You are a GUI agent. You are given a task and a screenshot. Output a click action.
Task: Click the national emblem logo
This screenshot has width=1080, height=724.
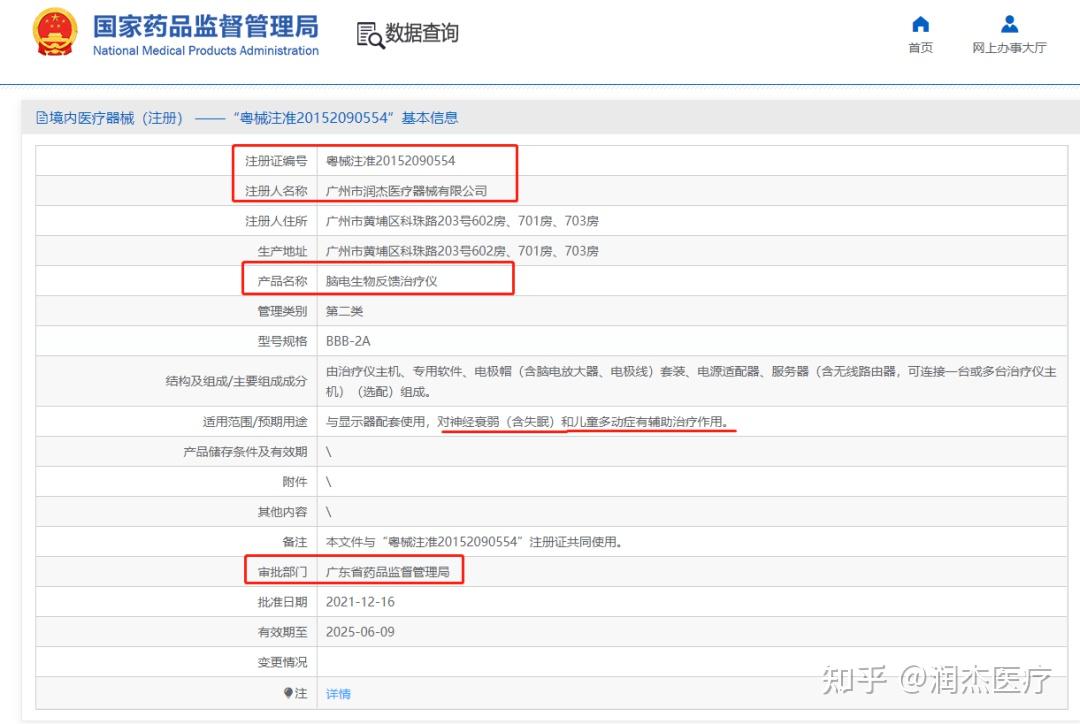click(53, 31)
